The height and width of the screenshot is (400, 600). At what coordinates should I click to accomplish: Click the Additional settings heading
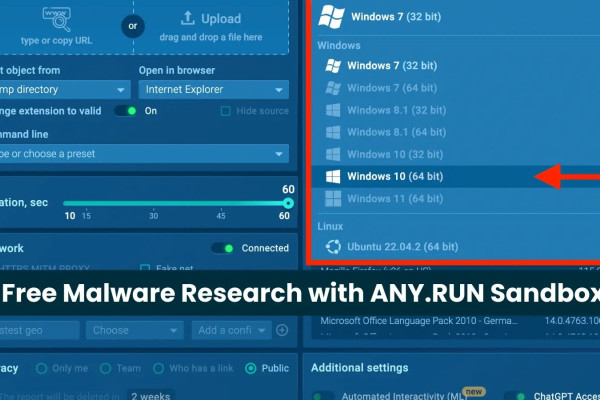(x=360, y=368)
